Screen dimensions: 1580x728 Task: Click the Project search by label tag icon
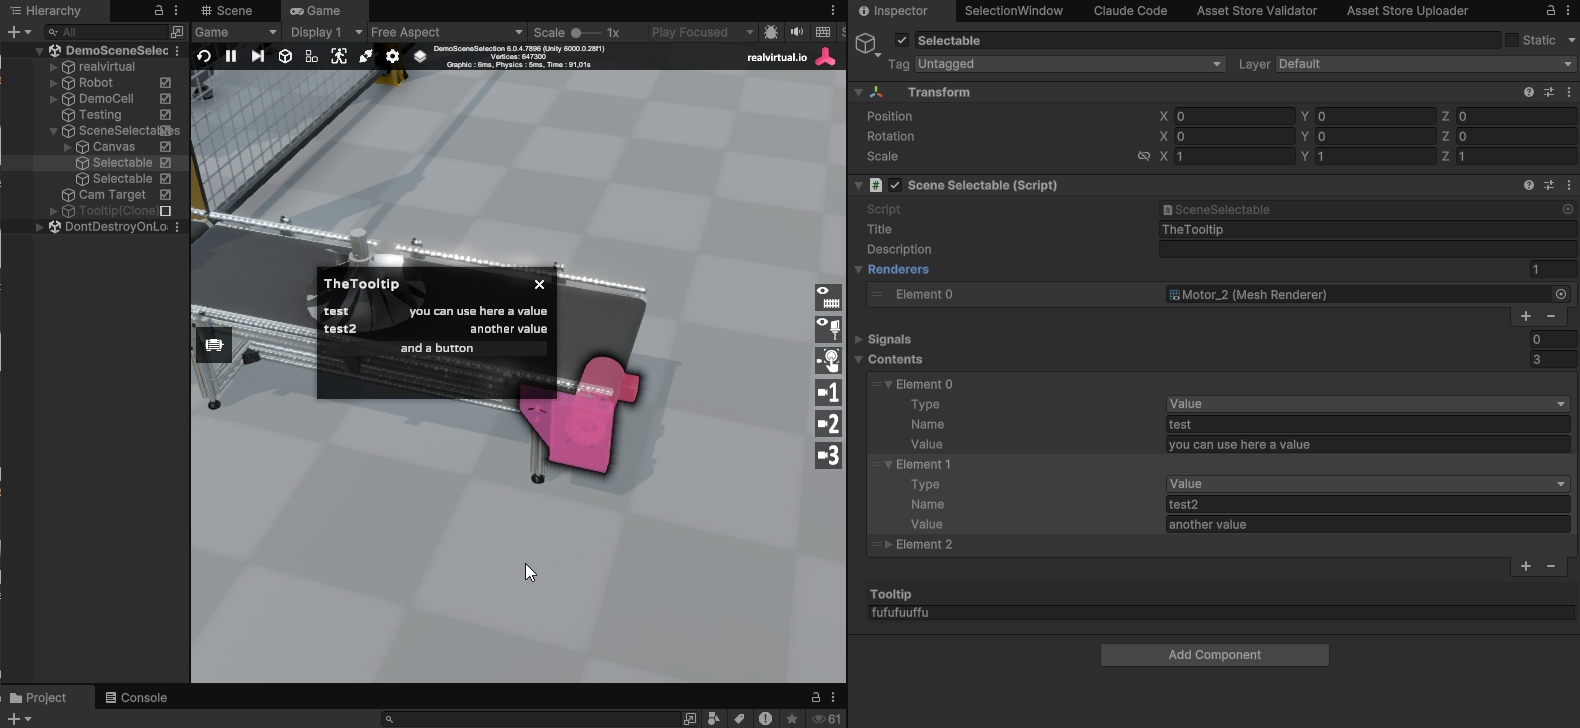[739, 718]
